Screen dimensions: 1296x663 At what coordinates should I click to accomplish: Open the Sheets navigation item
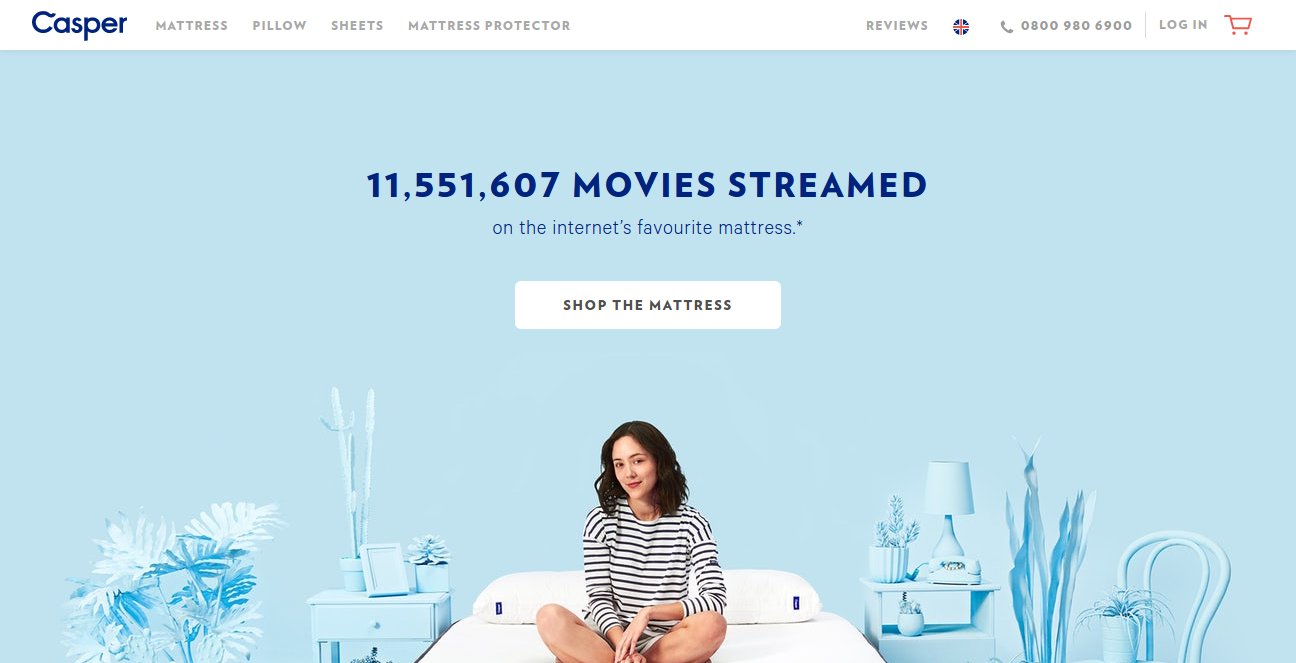pyautogui.click(x=358, y=26)
